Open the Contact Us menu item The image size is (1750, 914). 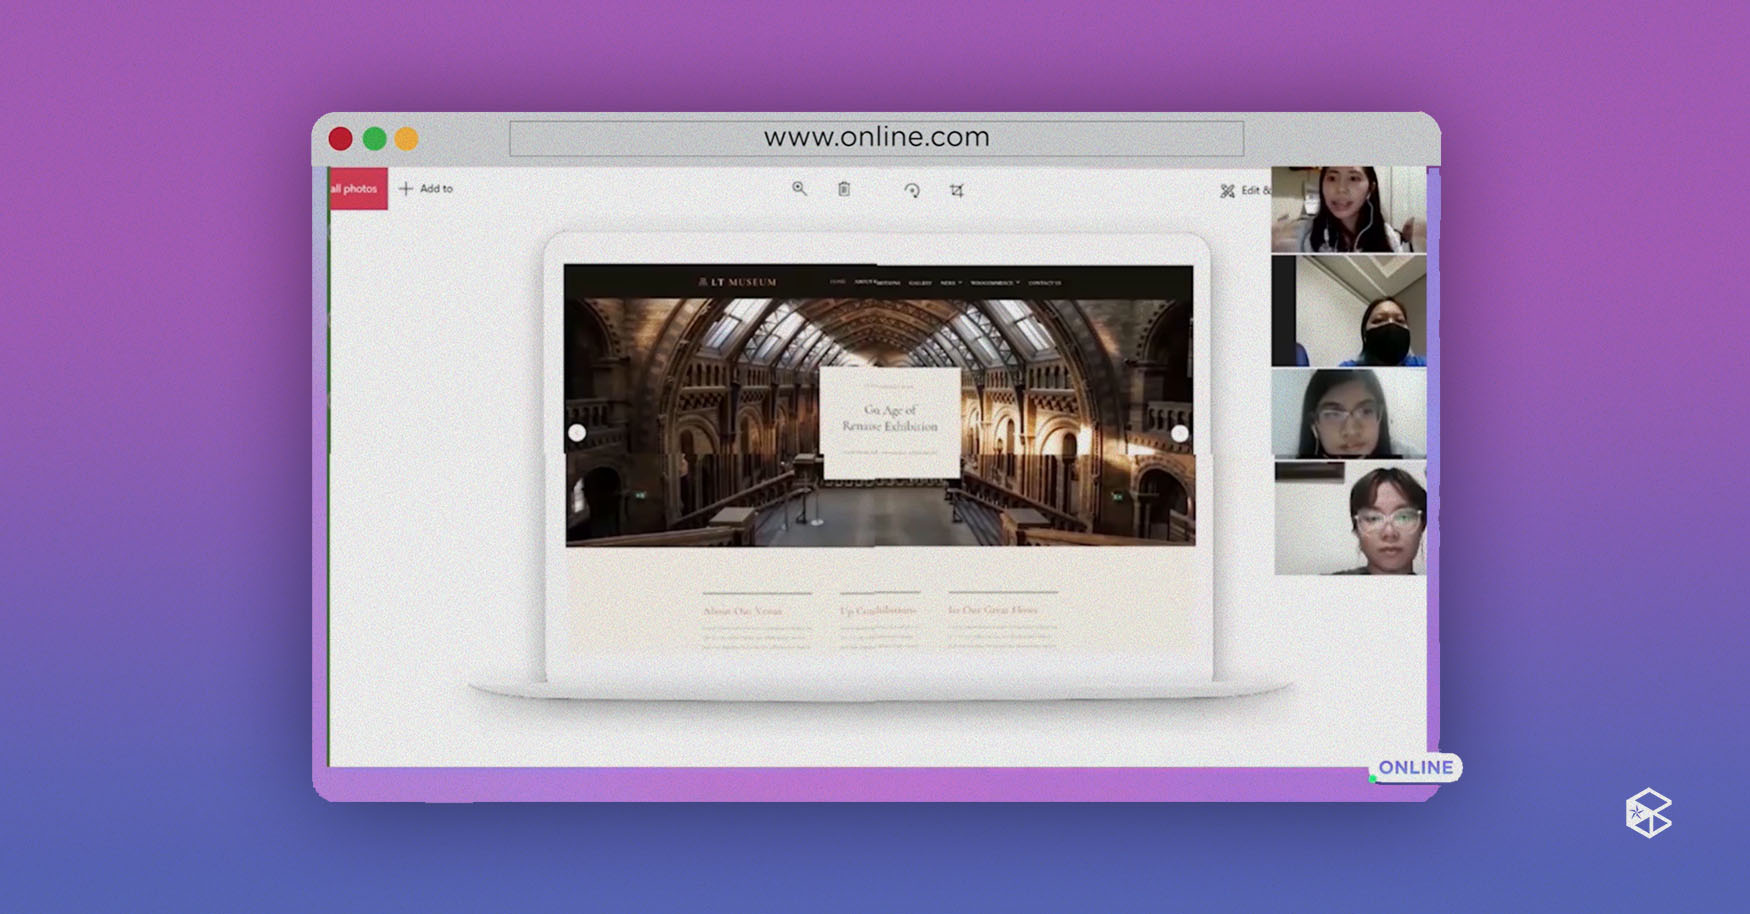(x=1045, y=283)
